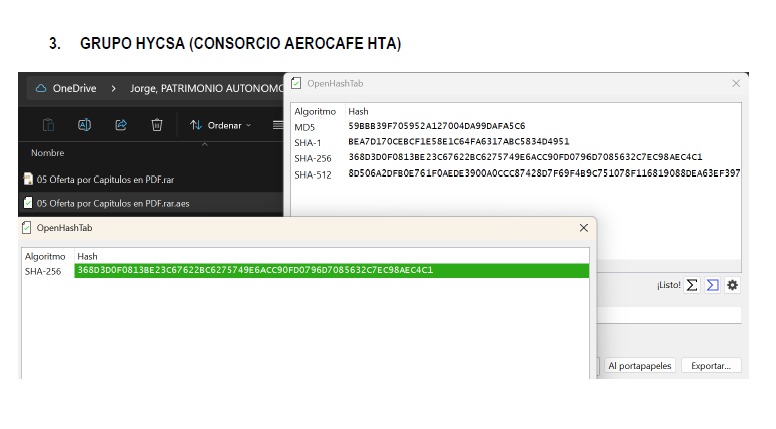
Task: Open the Ordenar sort dropdown
Action: [x=221, y=125]
